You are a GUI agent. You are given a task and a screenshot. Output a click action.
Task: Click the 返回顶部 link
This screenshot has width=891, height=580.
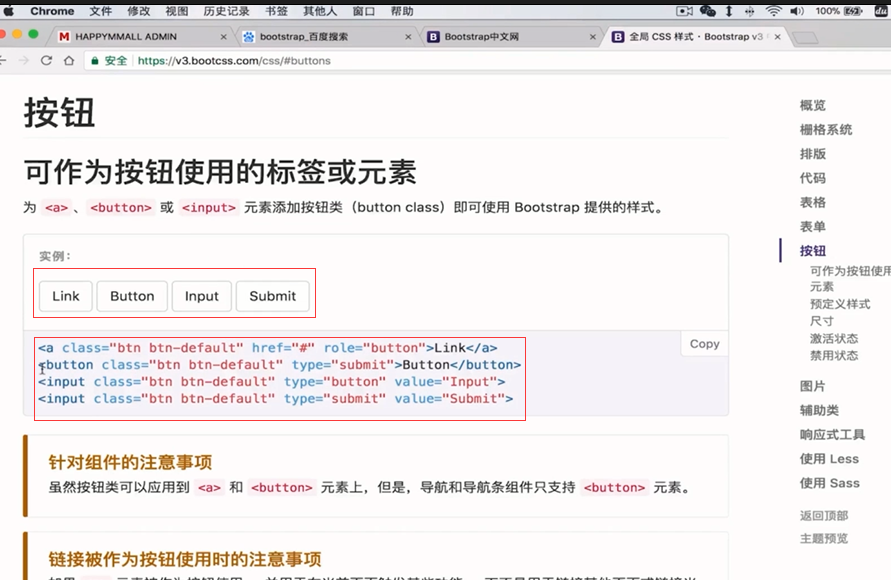pos(824,516)
